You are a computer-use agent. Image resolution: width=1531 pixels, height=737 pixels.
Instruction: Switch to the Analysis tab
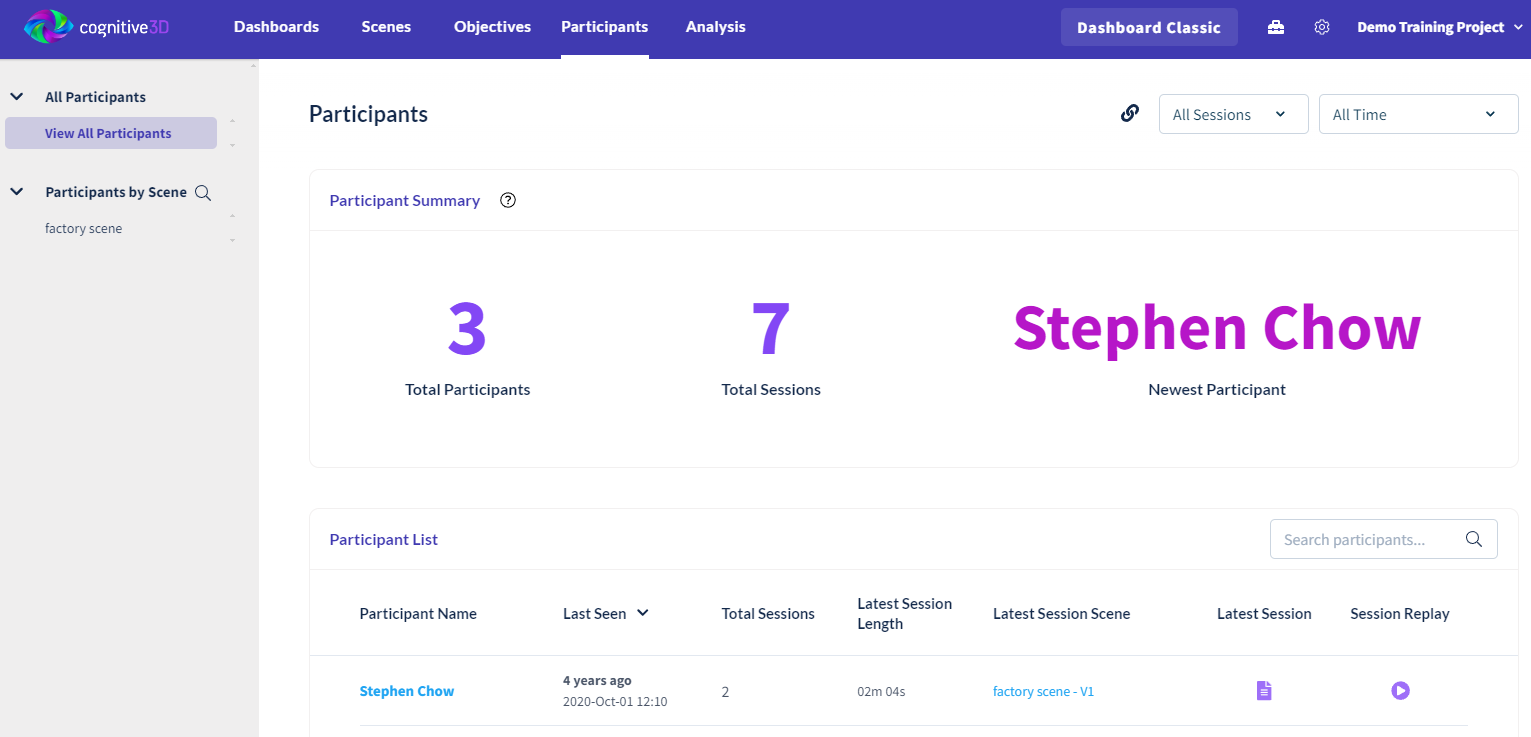(x=715, y=27)
